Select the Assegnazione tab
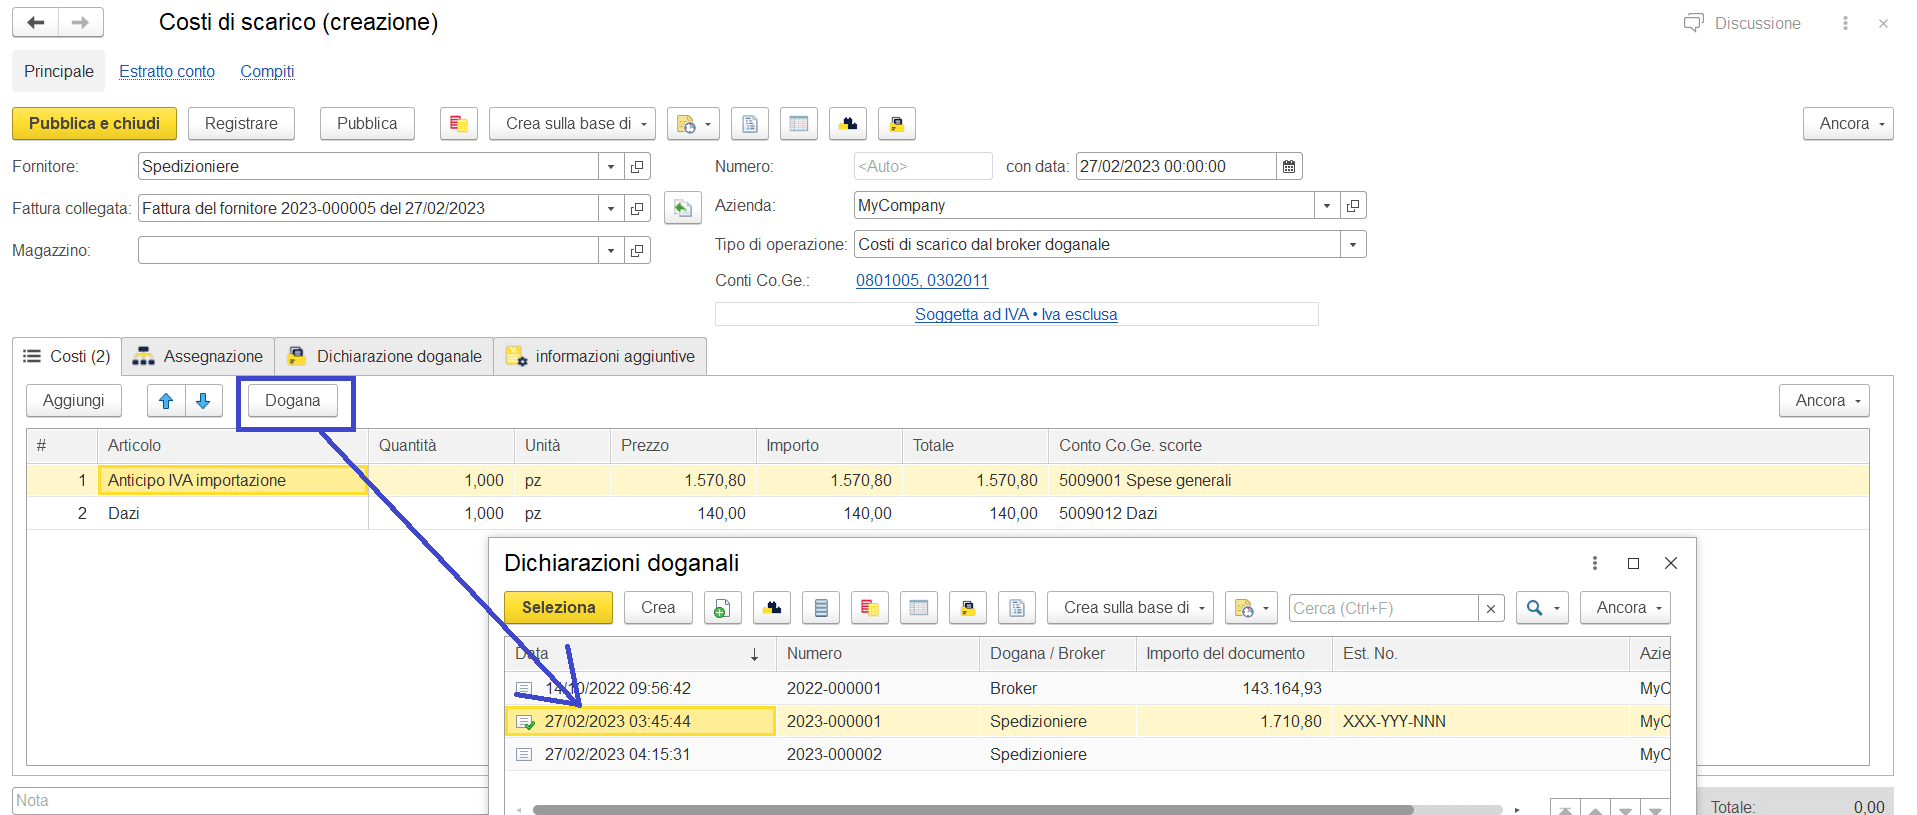The width and height of the screenshot is (1917, 815). pyautogui.click(x=198, y=357)
